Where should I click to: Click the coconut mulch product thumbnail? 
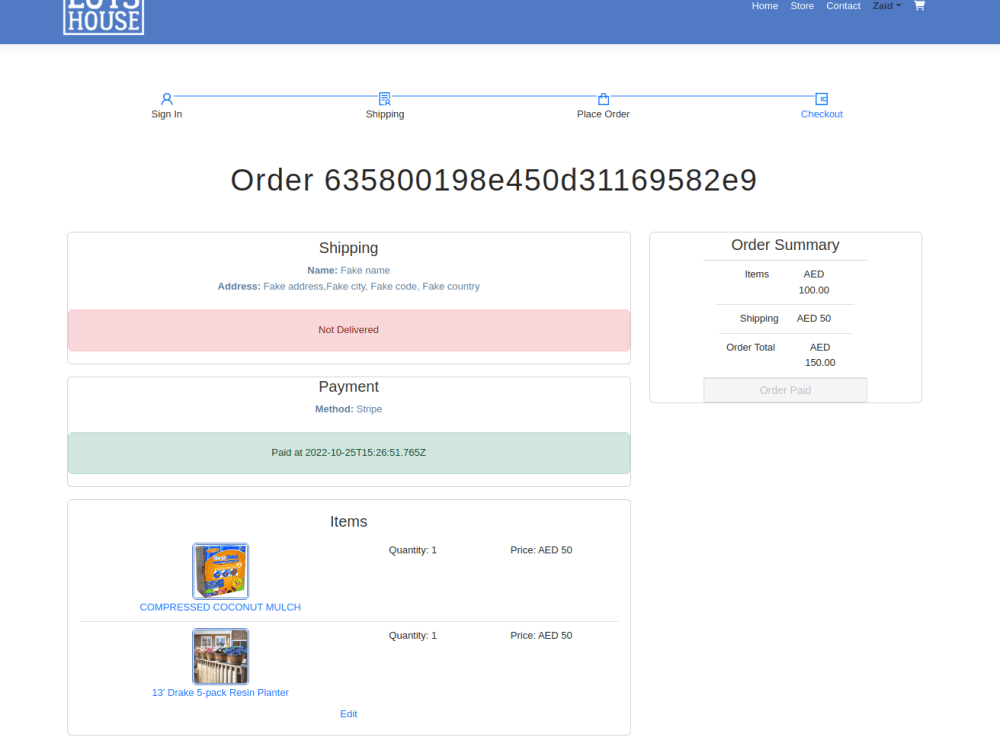221,571
